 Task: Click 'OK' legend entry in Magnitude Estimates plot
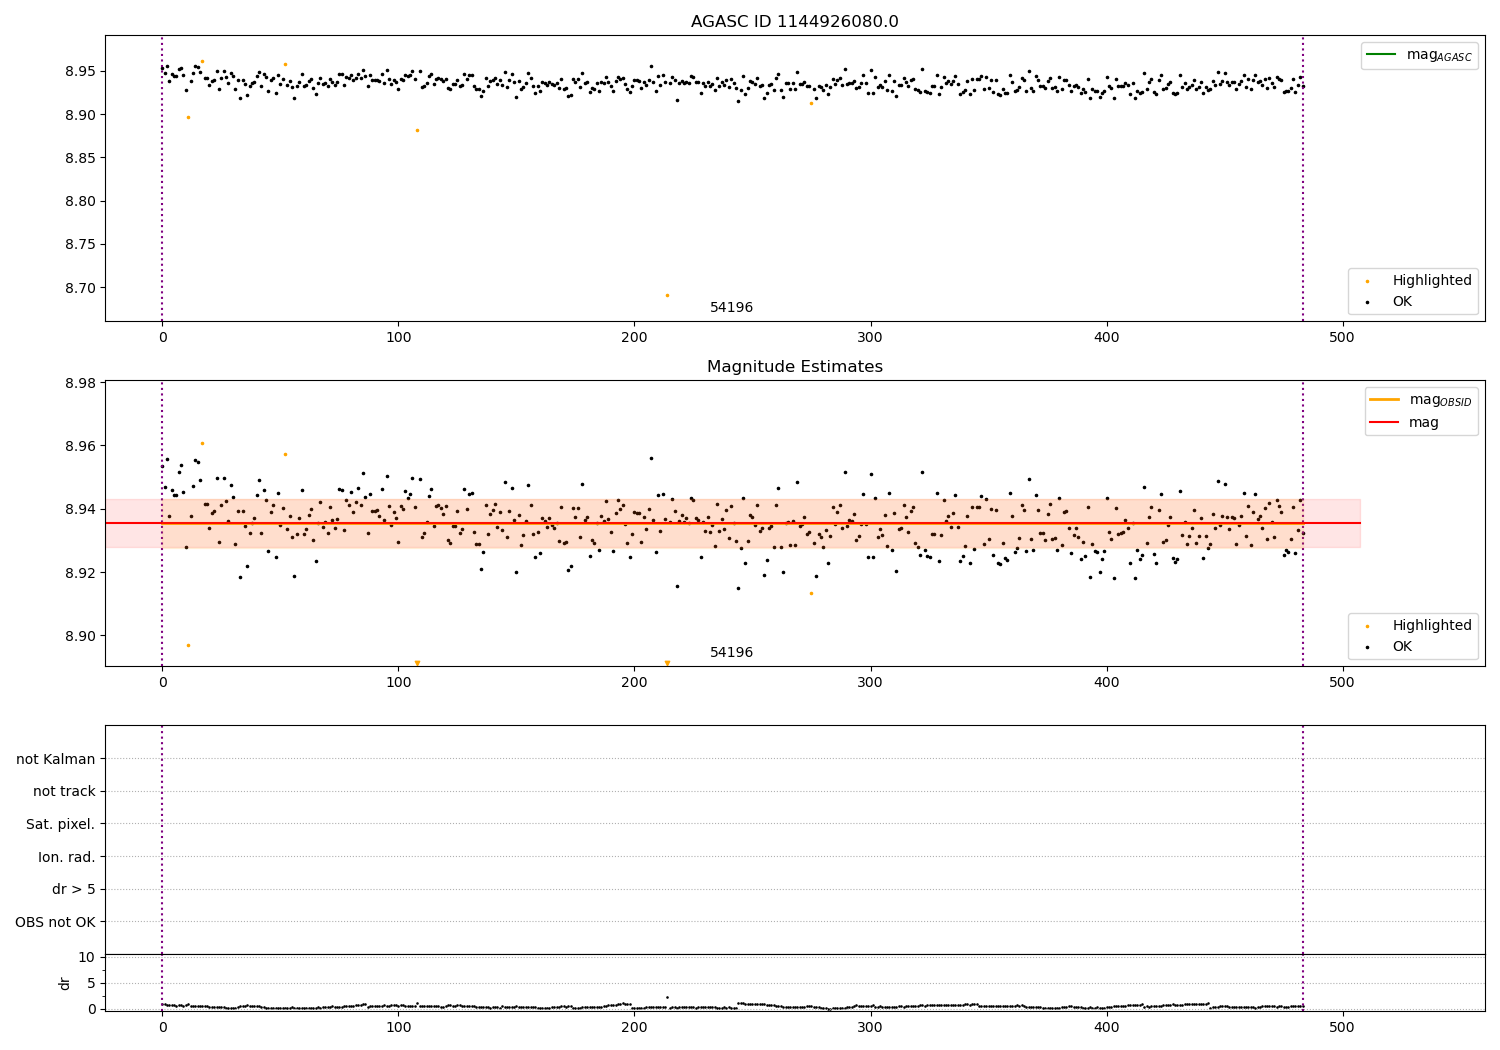tap(1390, 647)
